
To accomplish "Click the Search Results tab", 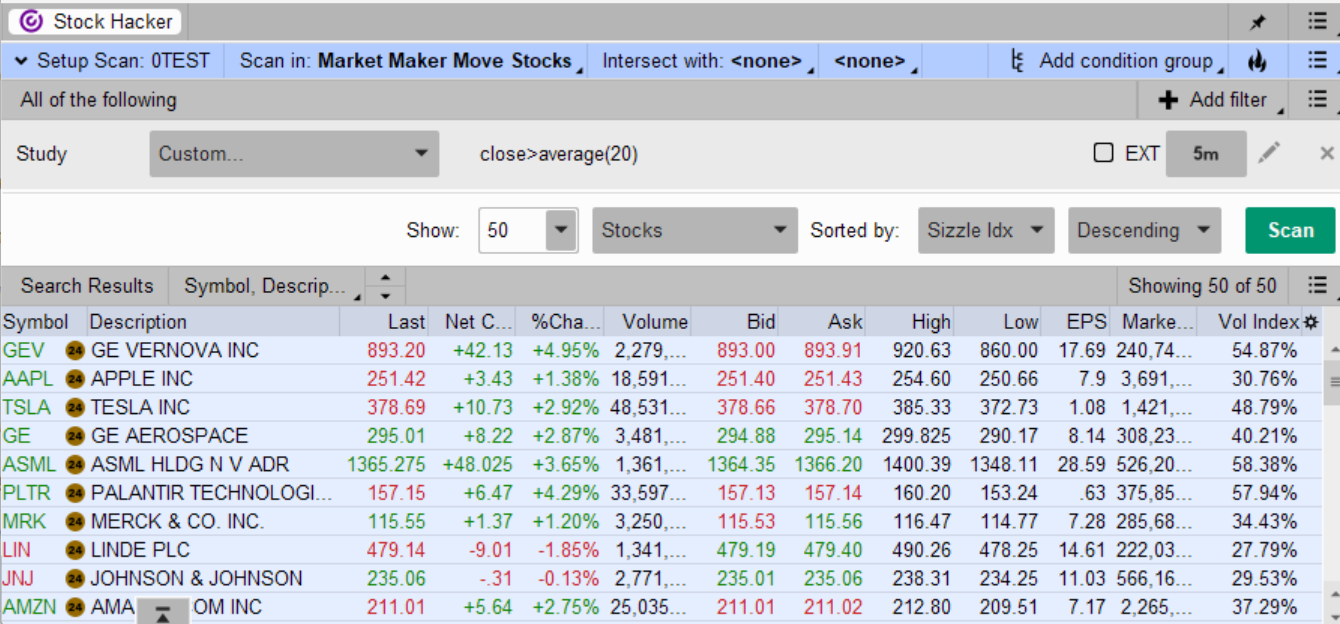I will click(x=87, y=286).
